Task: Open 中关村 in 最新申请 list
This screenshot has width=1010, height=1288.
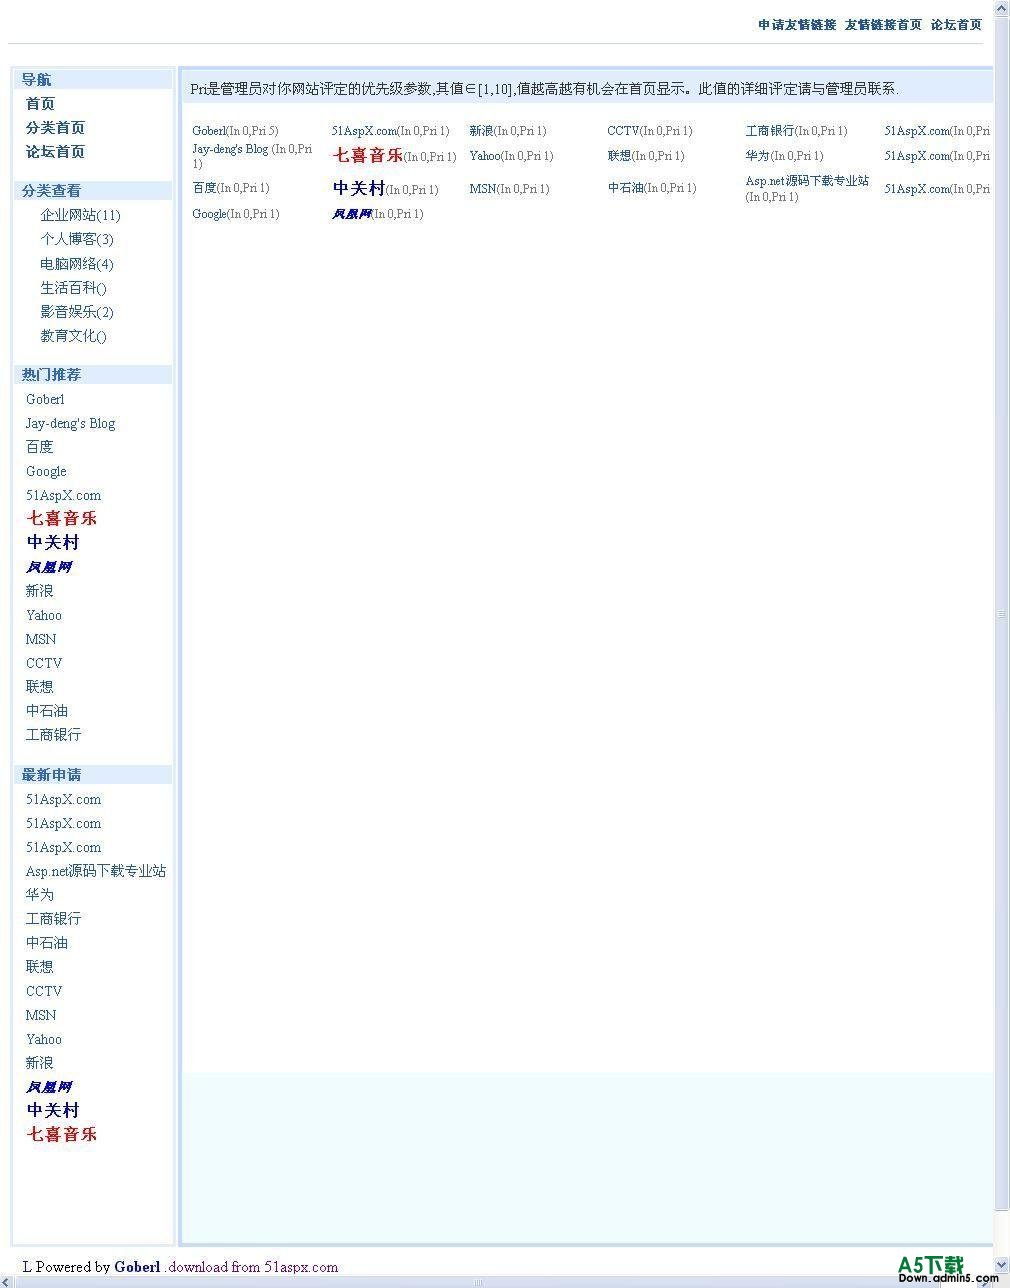Action: (x=53, y=1110)
